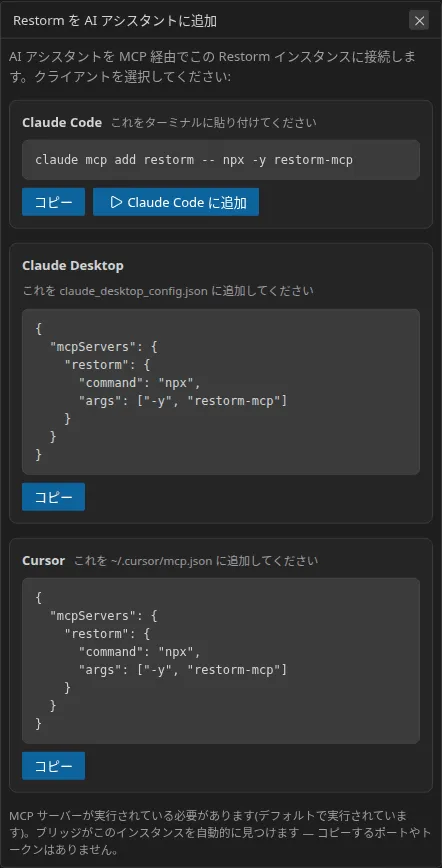442x868 pixels.
Task: Click the これをターミナルに貼り付けてください hint
Action: tap(214, 123)
